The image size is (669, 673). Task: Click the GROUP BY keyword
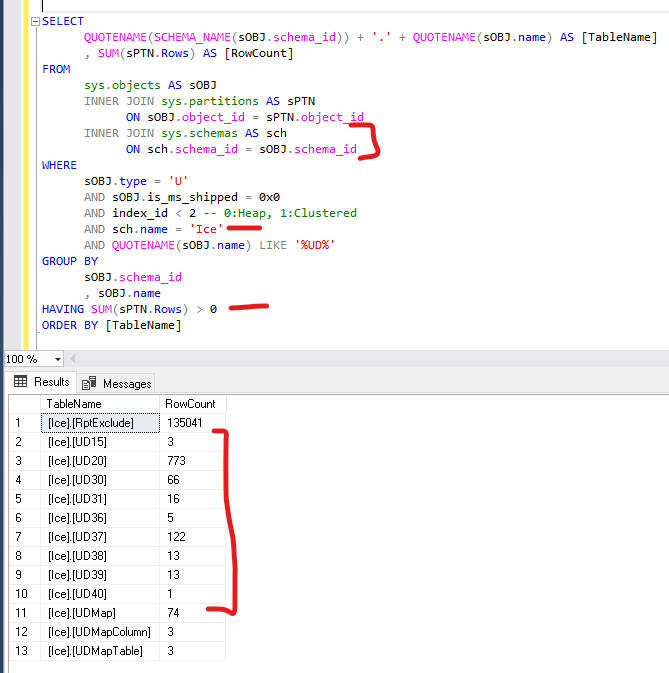(x=70, y=261)
